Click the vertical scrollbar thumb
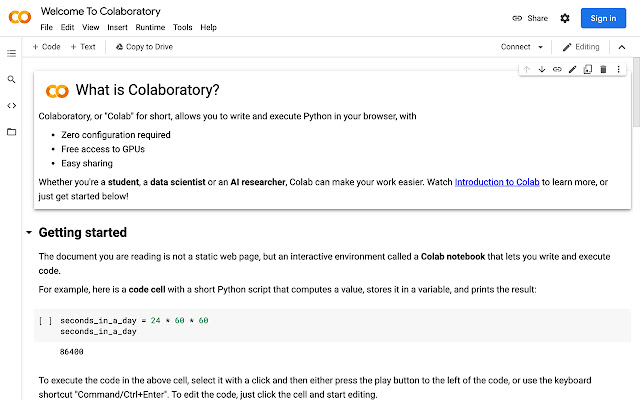The height and width of the screenshot is (400, 640). point(636,92)
